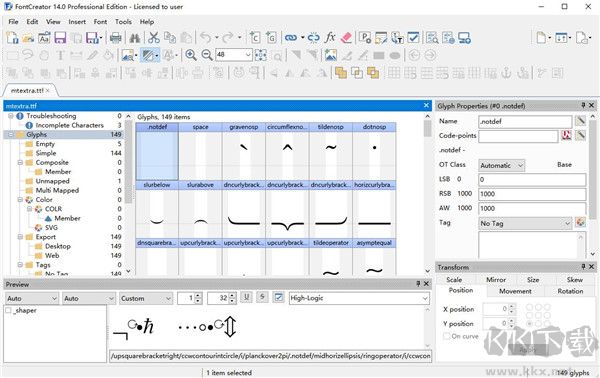Click the Print toolbar icon

point(116,37)
